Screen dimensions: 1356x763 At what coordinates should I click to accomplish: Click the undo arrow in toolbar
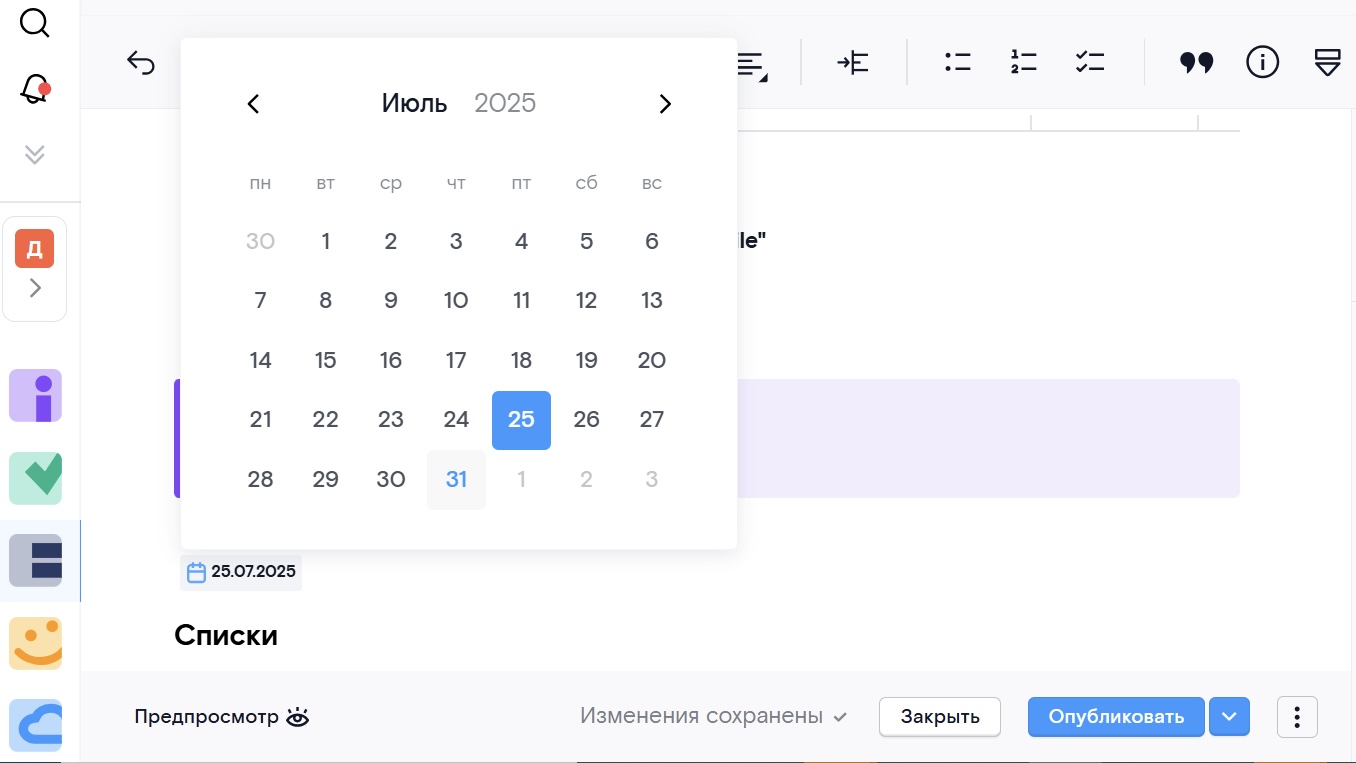tap(141, 64)
